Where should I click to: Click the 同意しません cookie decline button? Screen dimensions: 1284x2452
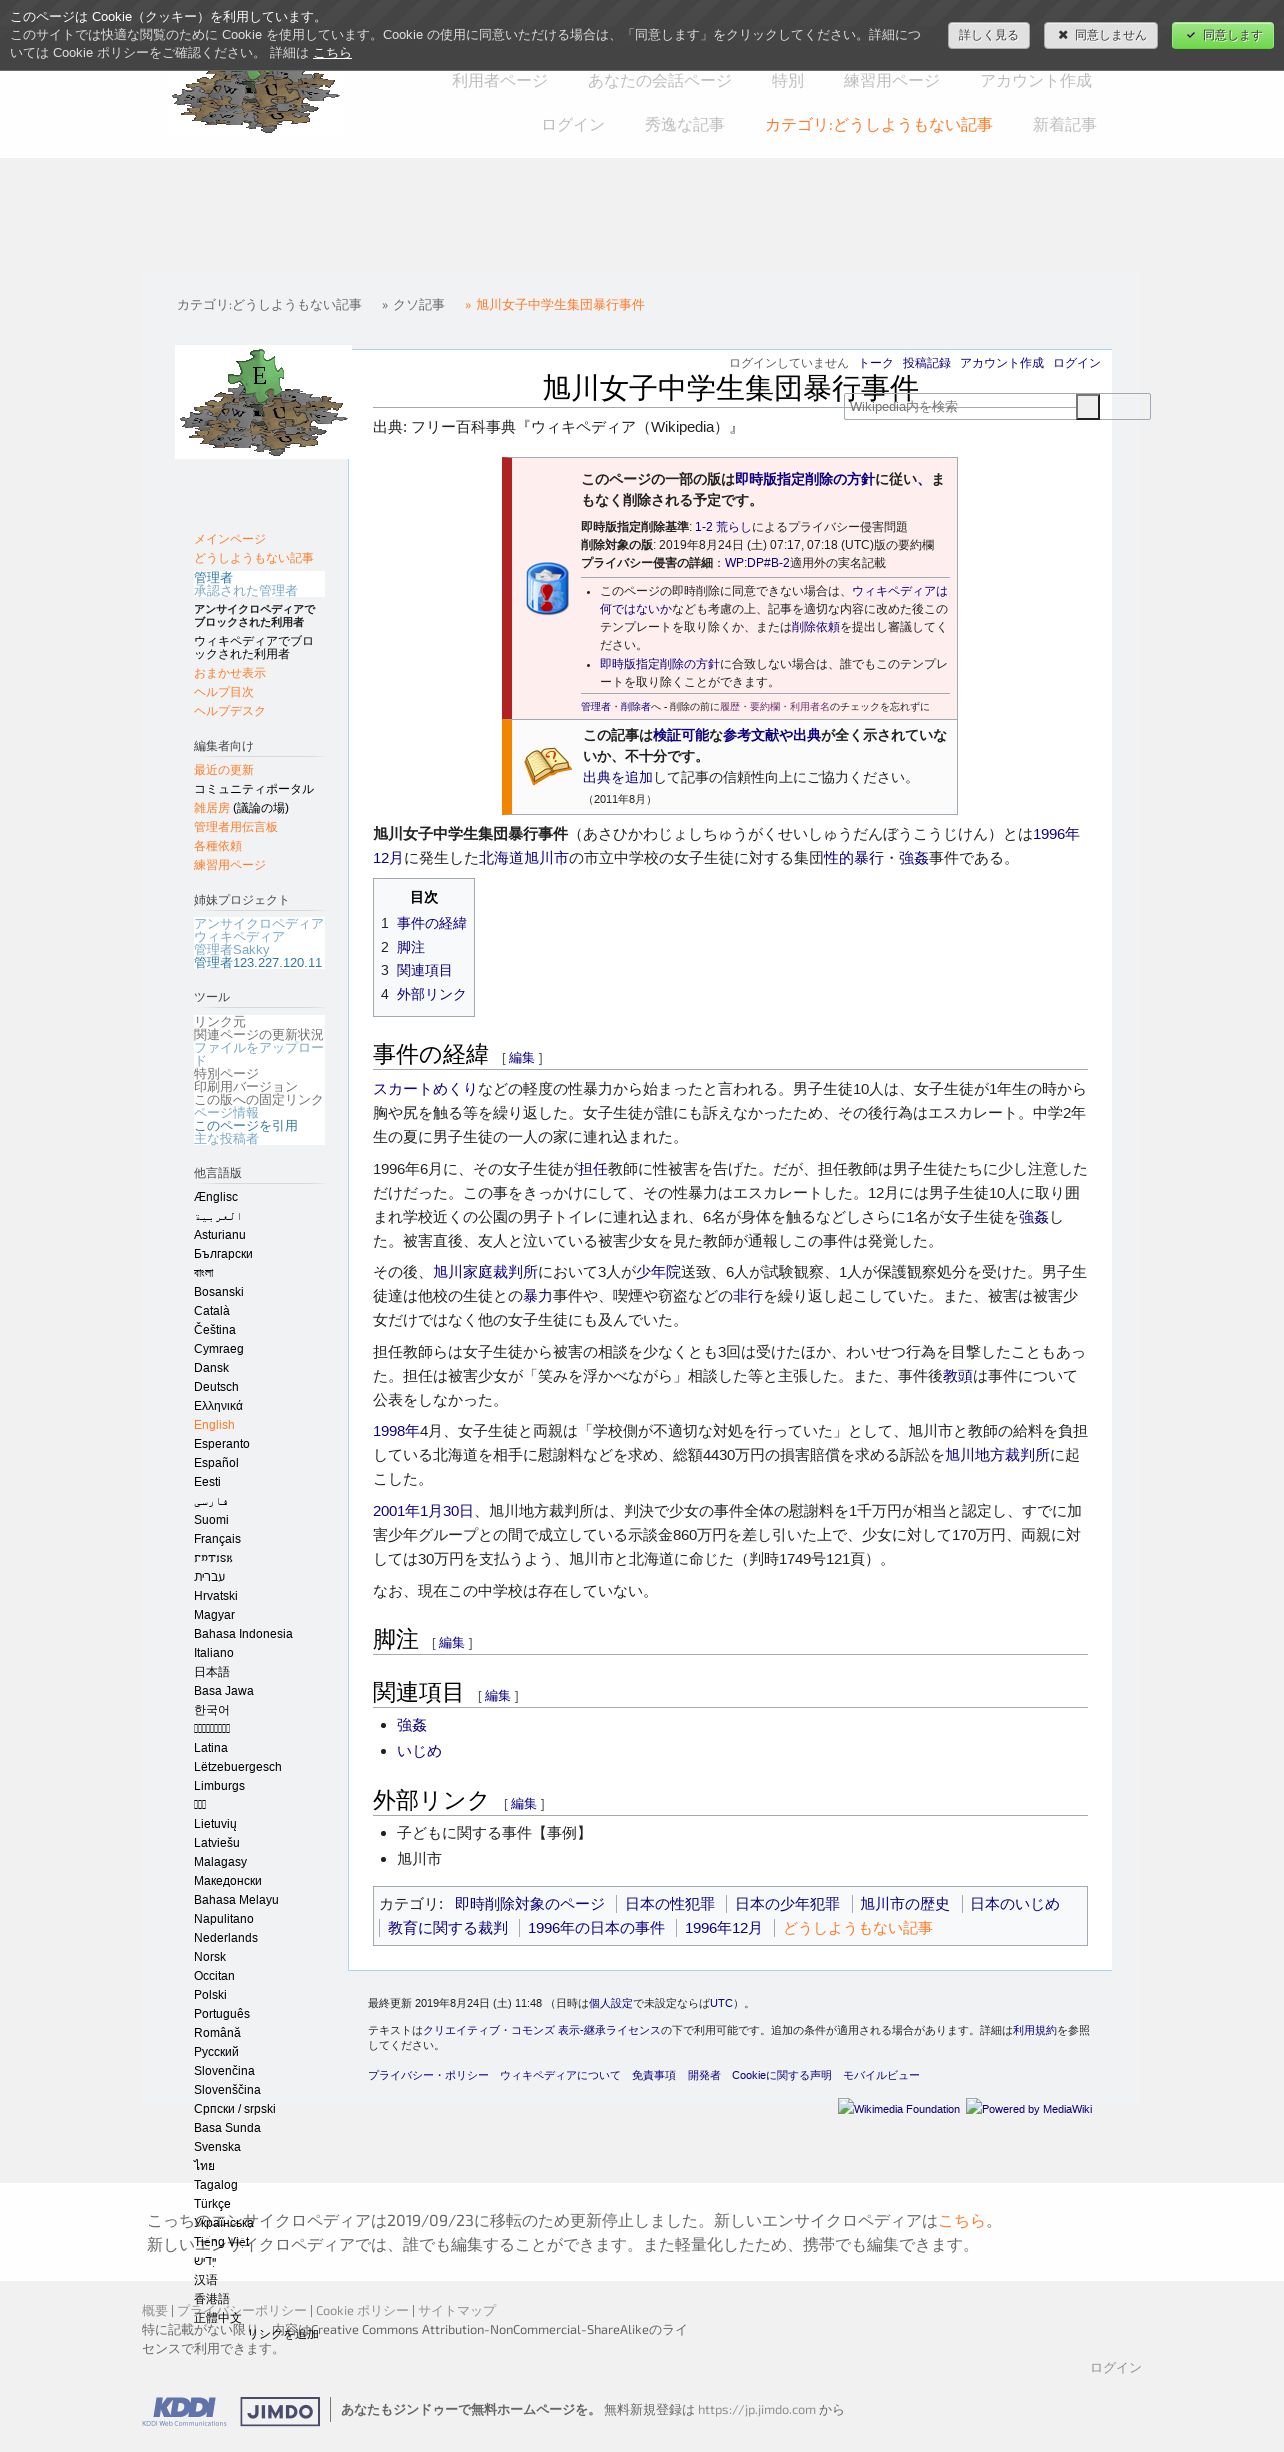pyautogui.click(x=1101, y=35)
